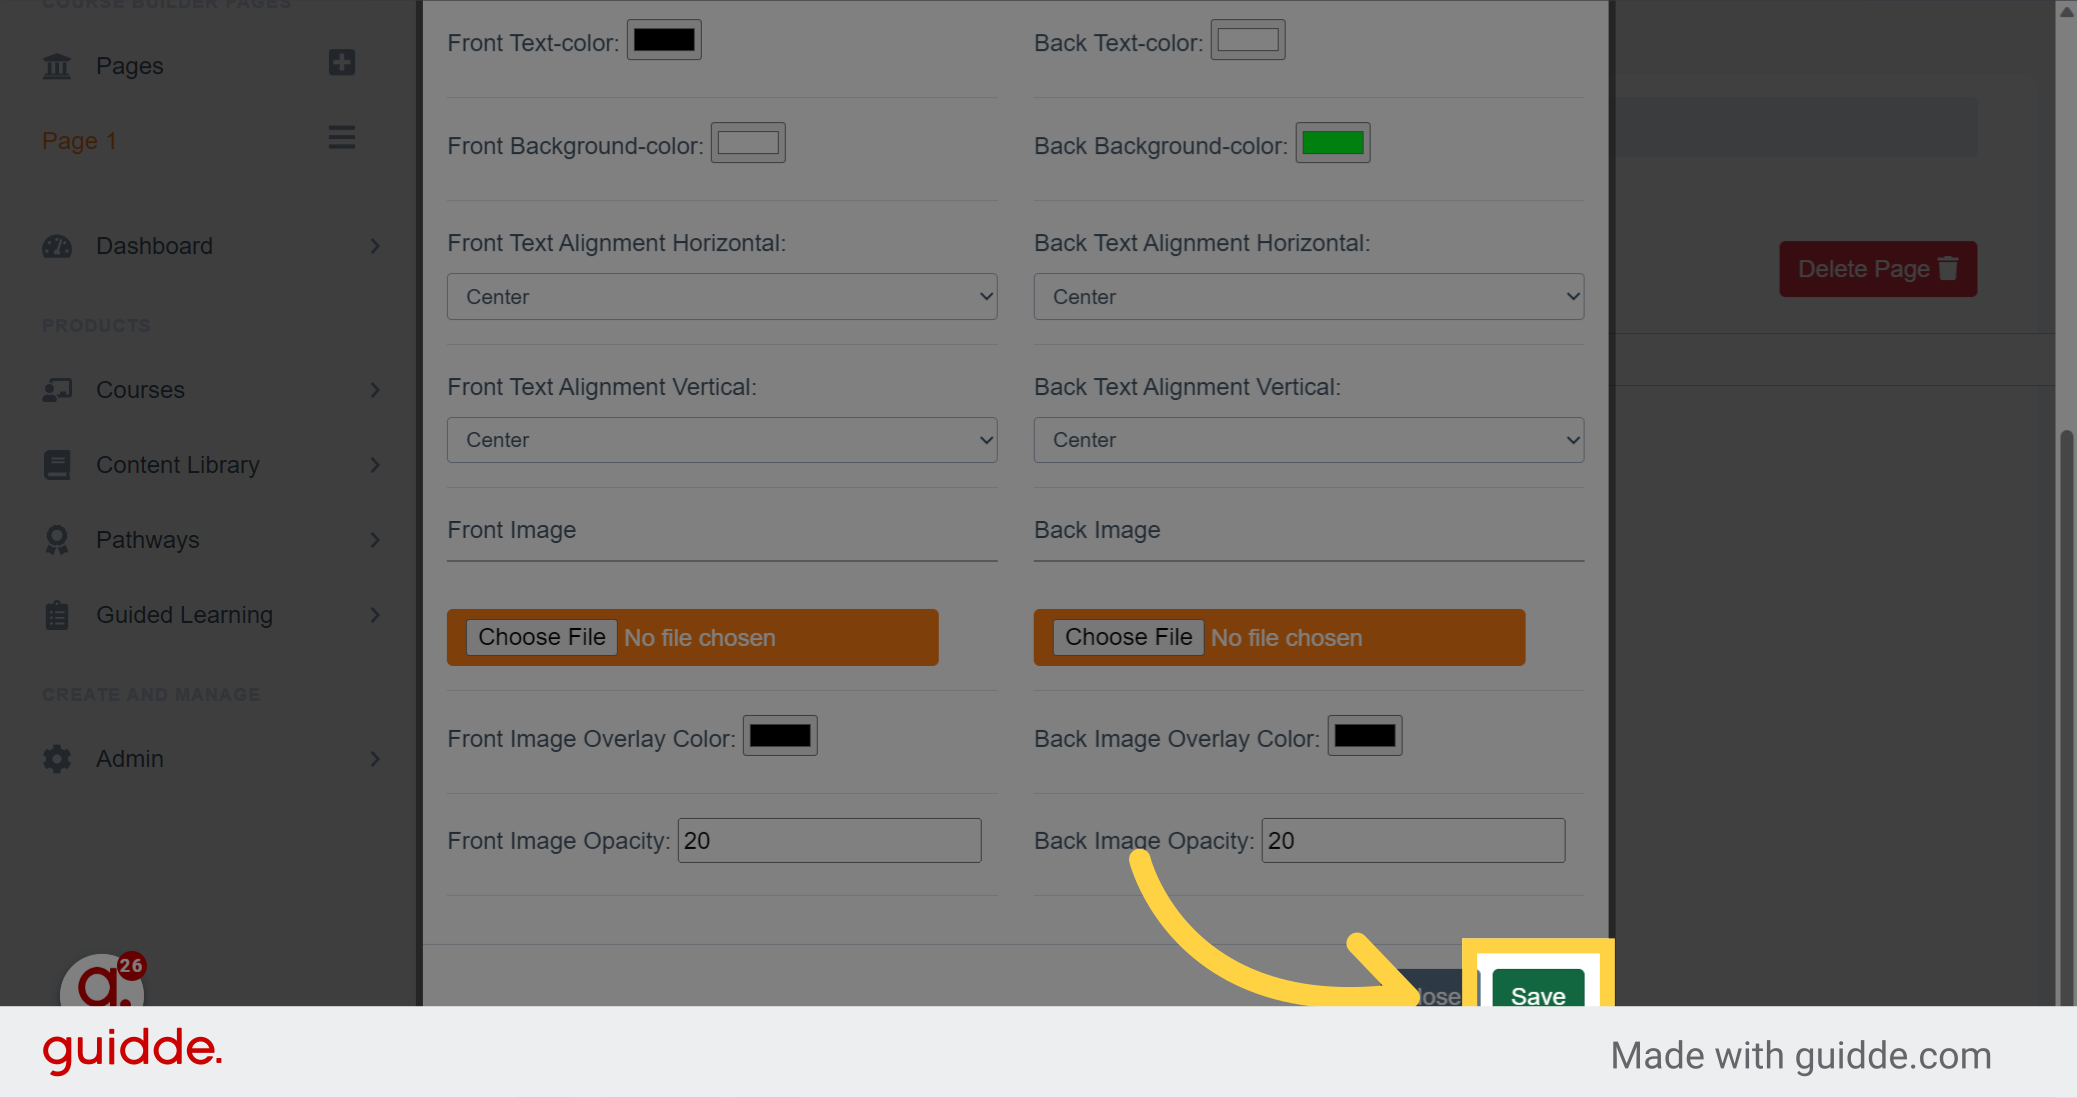Click Choose File for Front Image upload
This screenshot has height=1098, width=2077.
click(540, 638)
